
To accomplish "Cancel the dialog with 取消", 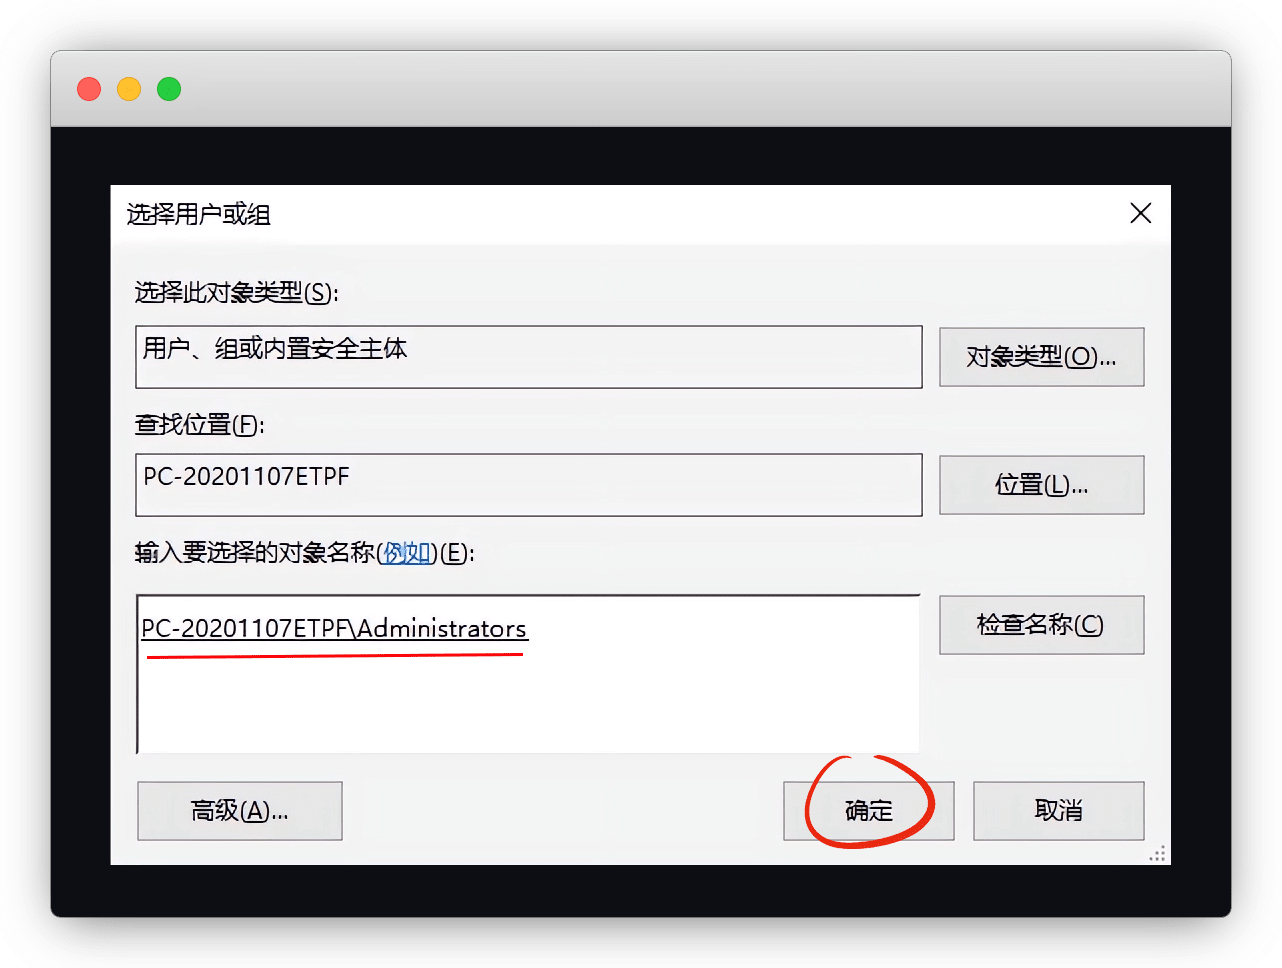I will tap(1058, 811).
